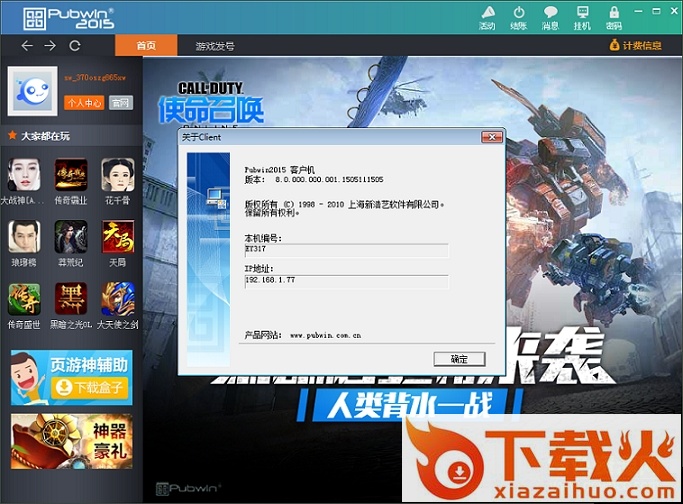Click the 结账 checkout power icon
The width and height of the screenshot is (683, 504).
coord(518,17)
